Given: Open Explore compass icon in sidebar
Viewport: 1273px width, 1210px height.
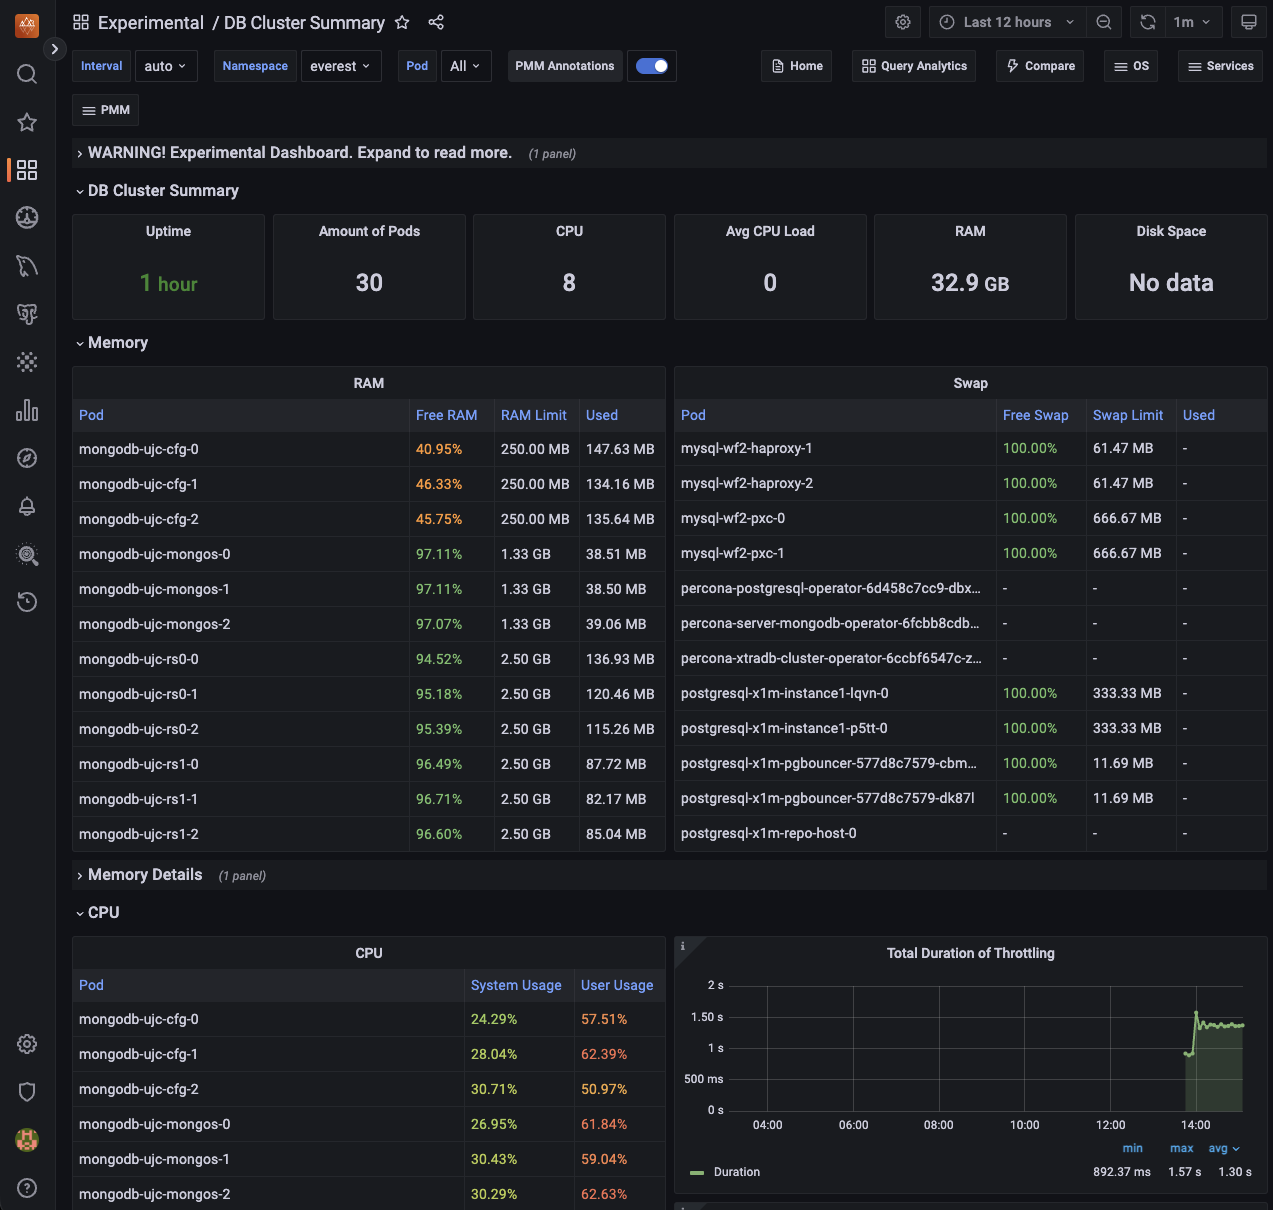Looking at the screenshot, I should (27, 458).
